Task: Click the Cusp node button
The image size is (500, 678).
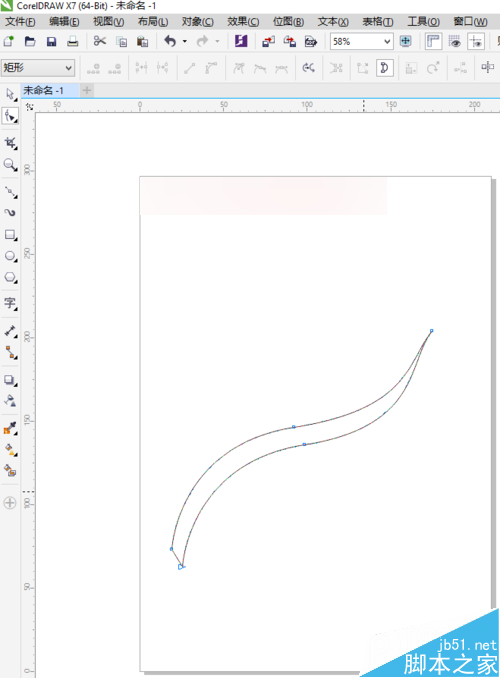Action: click(x=238, y=68)
